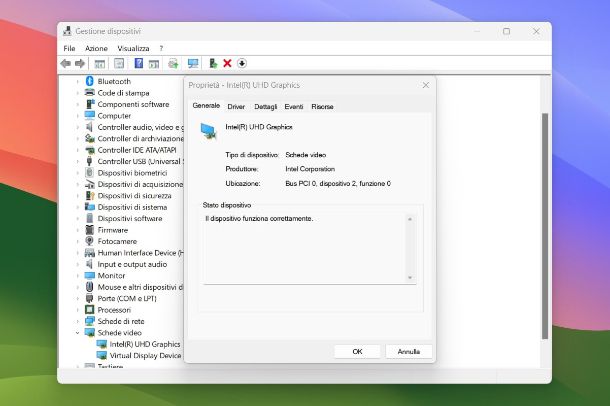Expand the Bluetooth category
Screen dimensions: 610x406
(x=77, y=81)
